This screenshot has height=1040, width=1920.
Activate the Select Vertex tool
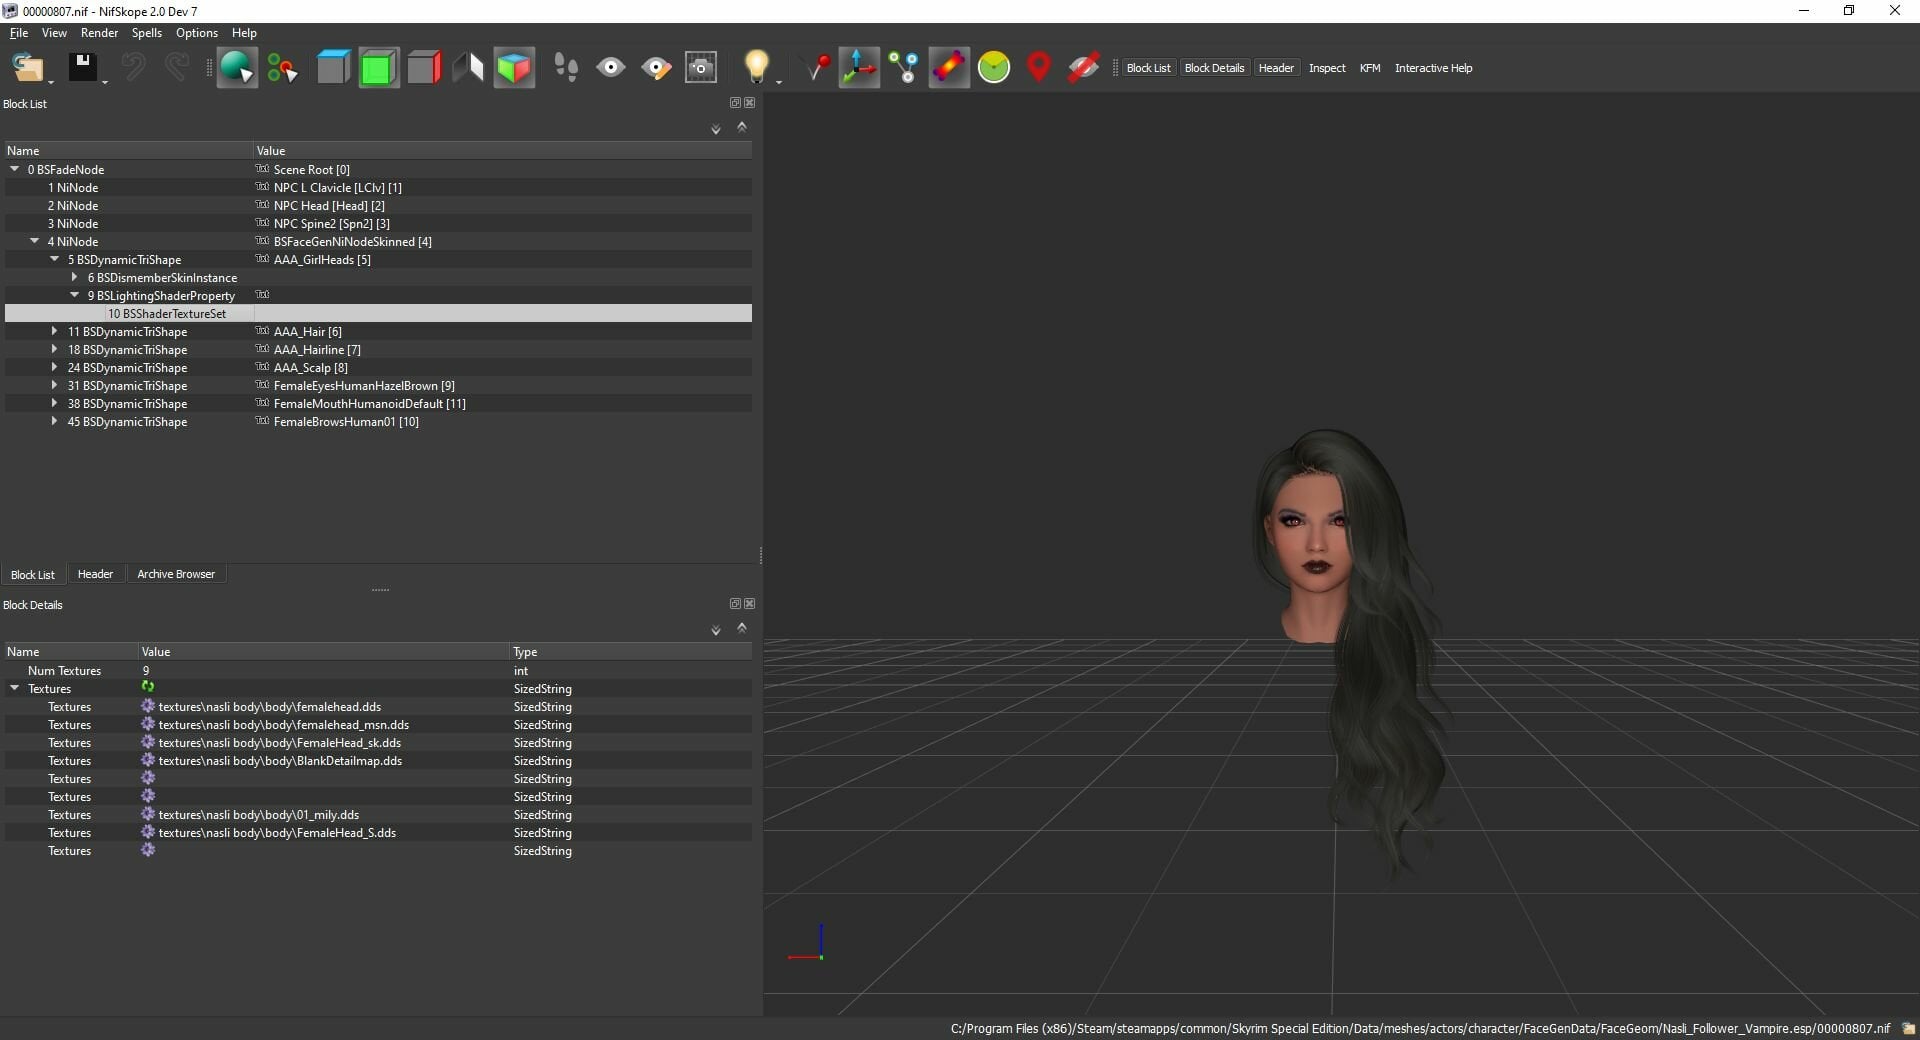point(283,68)
